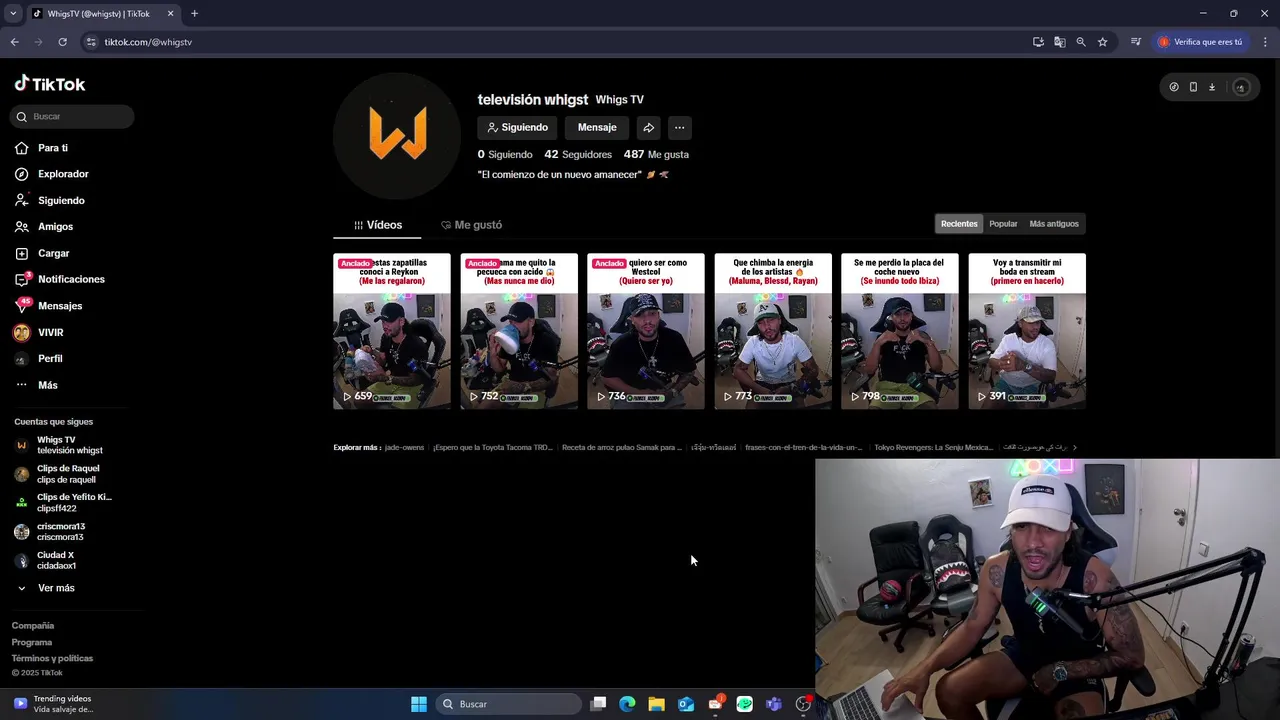
Task: Click the browser zoom magnifier icon
Action: coord(1081,42)
